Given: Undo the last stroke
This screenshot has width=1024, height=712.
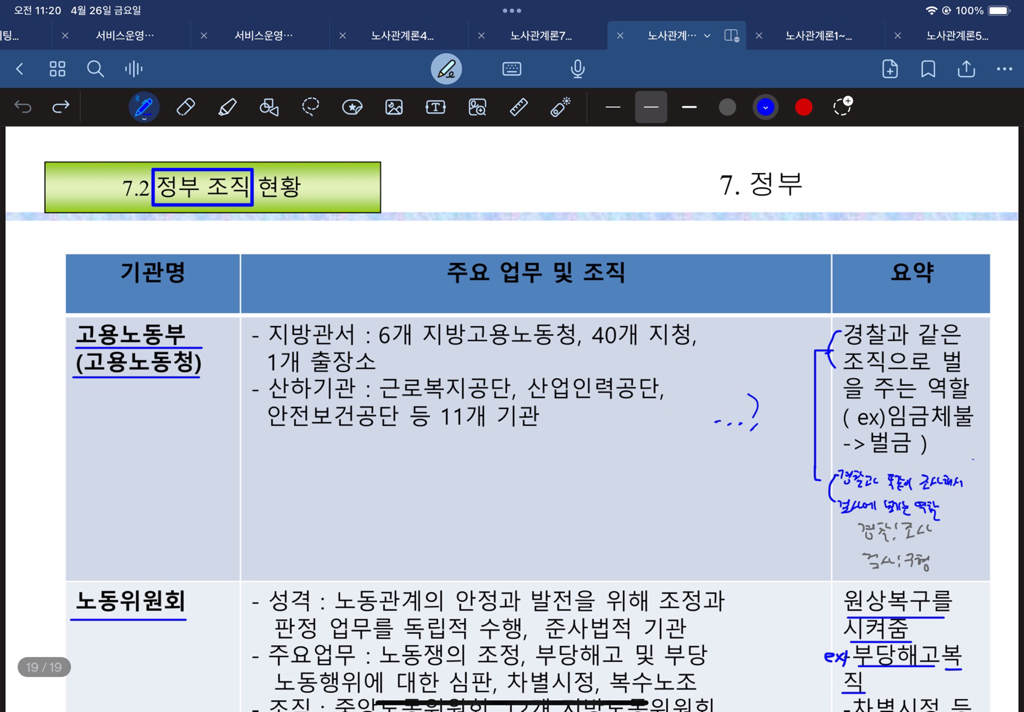Looking at the screenshot, I should click(23, 107).
